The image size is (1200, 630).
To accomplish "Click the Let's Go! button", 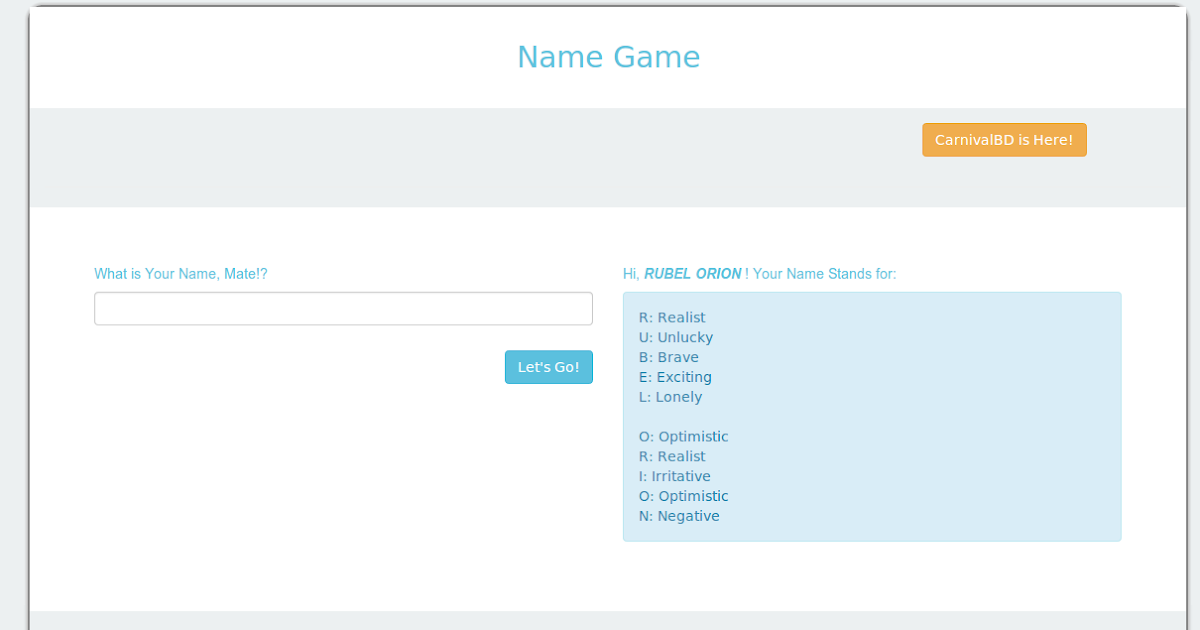I will point(548,367).
